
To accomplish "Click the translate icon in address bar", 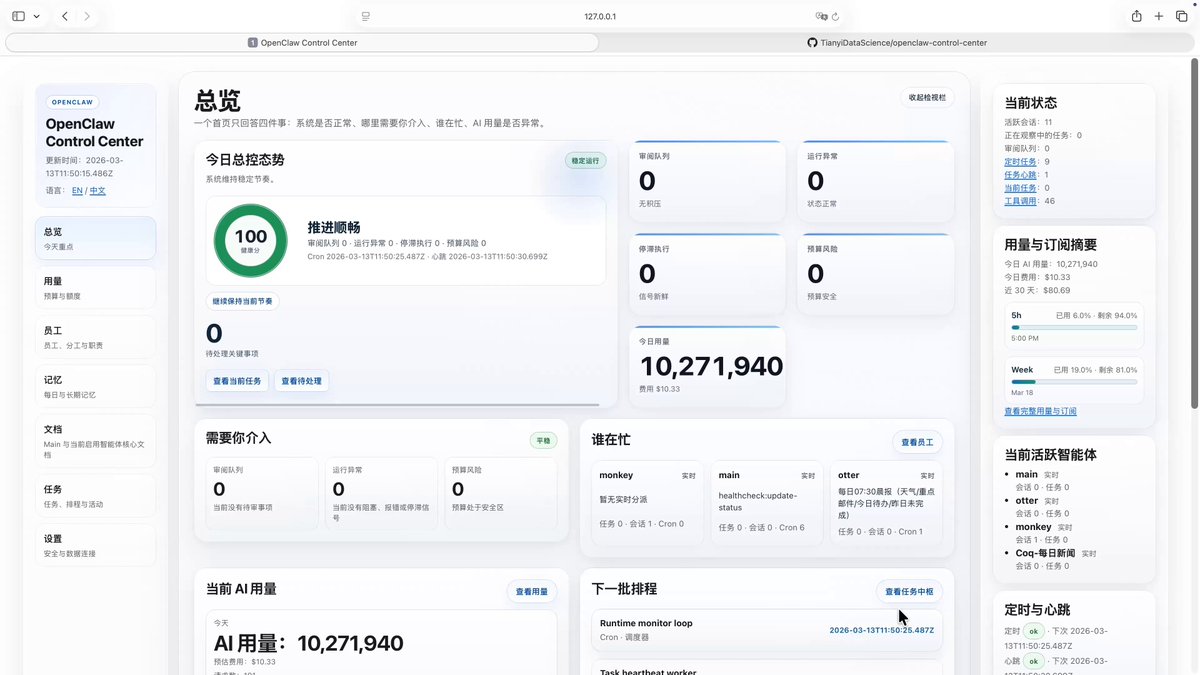I will click(820, 16).
